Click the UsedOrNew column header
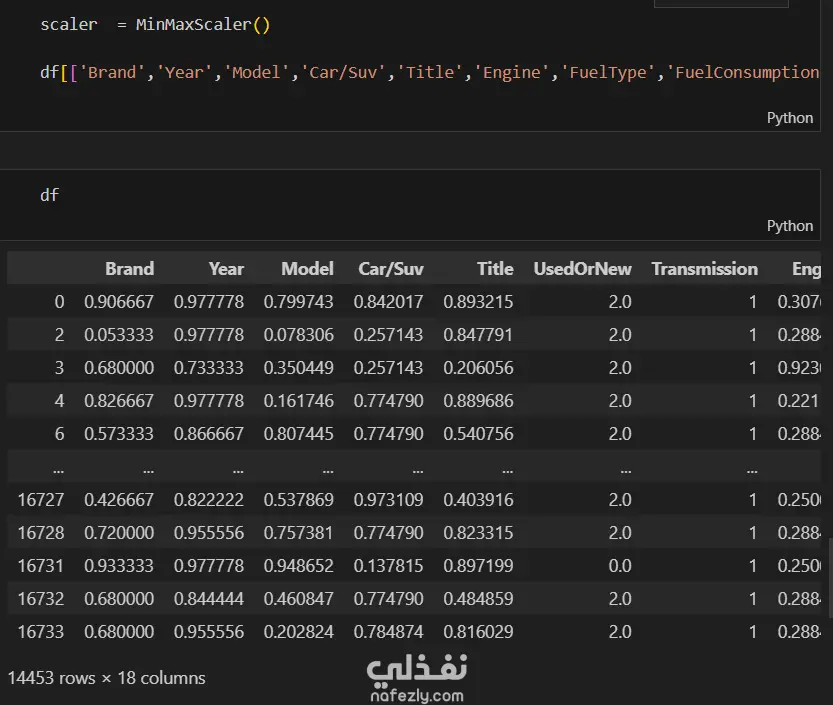Image resolution: width=833 pixels, height=705 pixels. tap(582, 269)
